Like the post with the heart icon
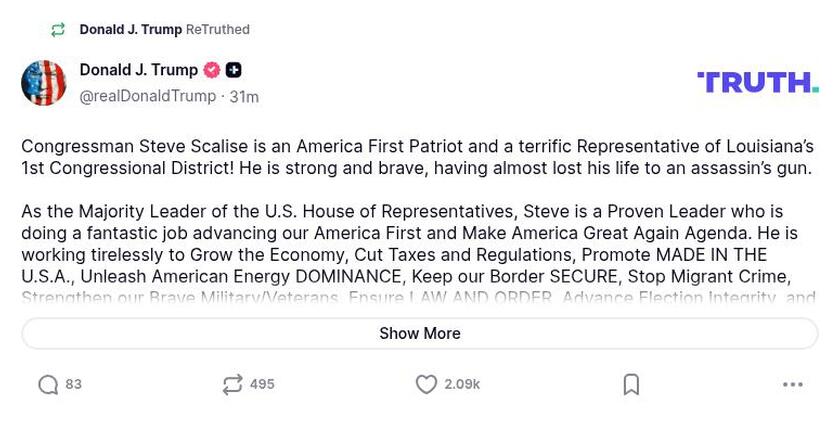The width and height of the screenshot is (840, 424). click(x=426, y=385)
